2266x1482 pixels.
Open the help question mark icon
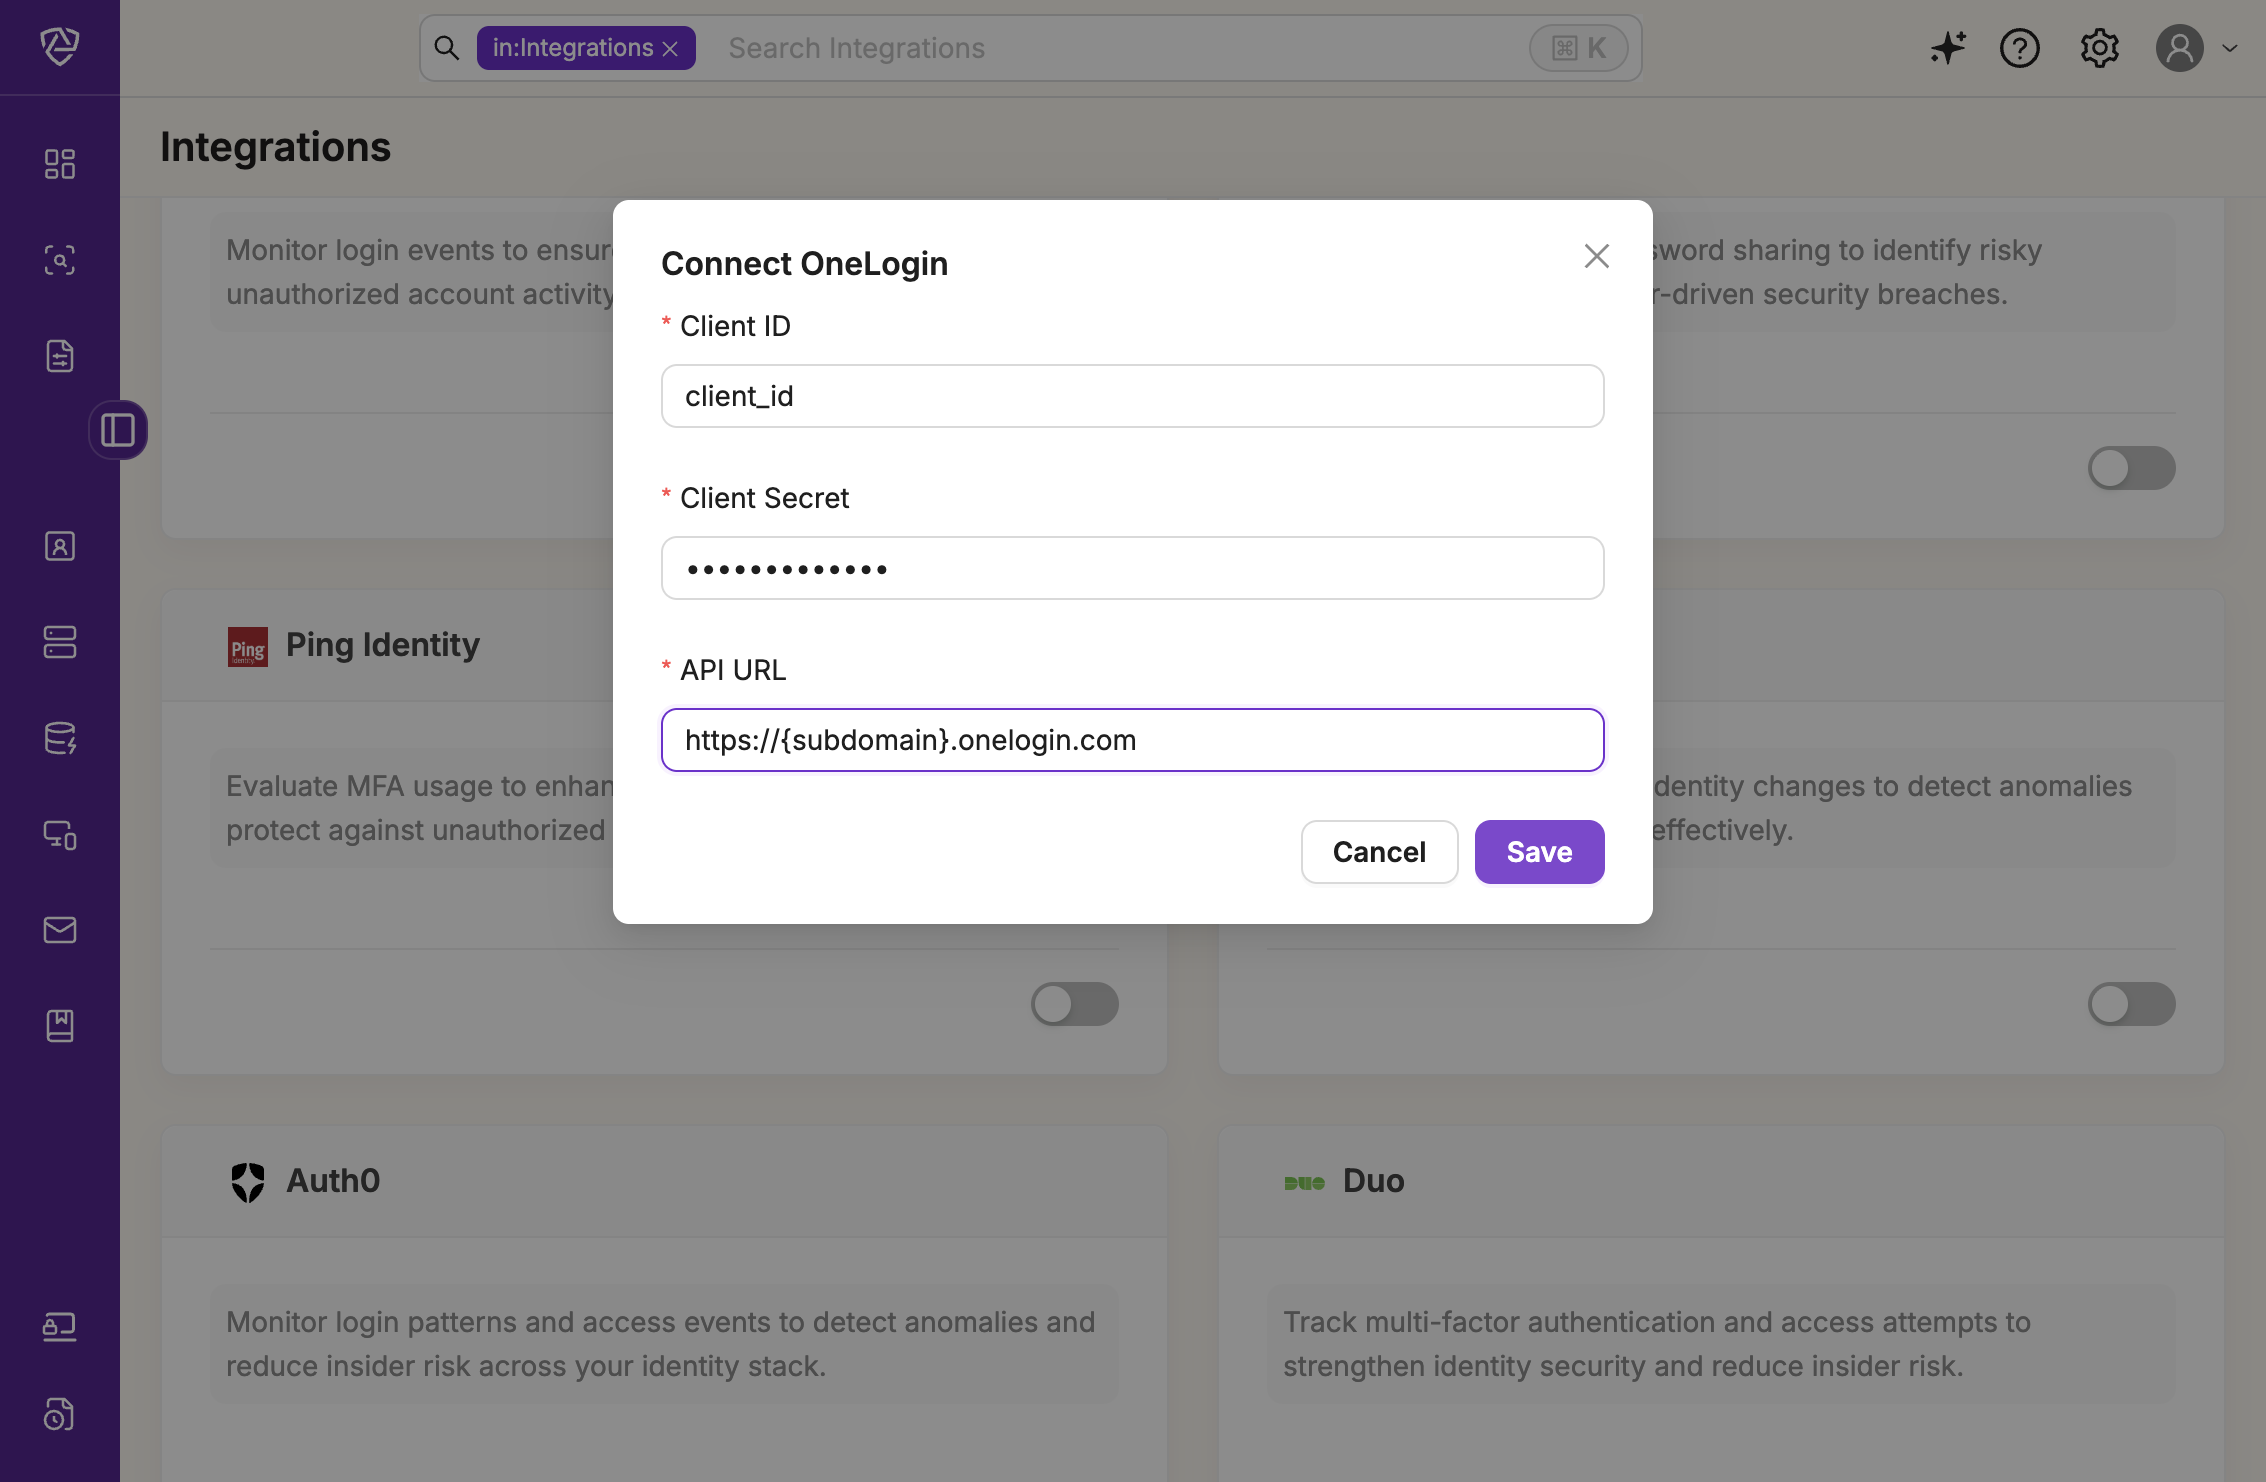click(2019, 48)
